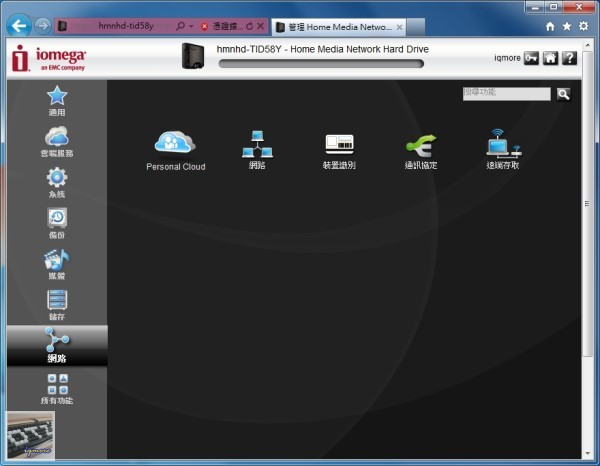The height and width of the screenshot is (466, 600).
Task: Open the 網路 settings icon in the main panel
Action: coord(257,150)
